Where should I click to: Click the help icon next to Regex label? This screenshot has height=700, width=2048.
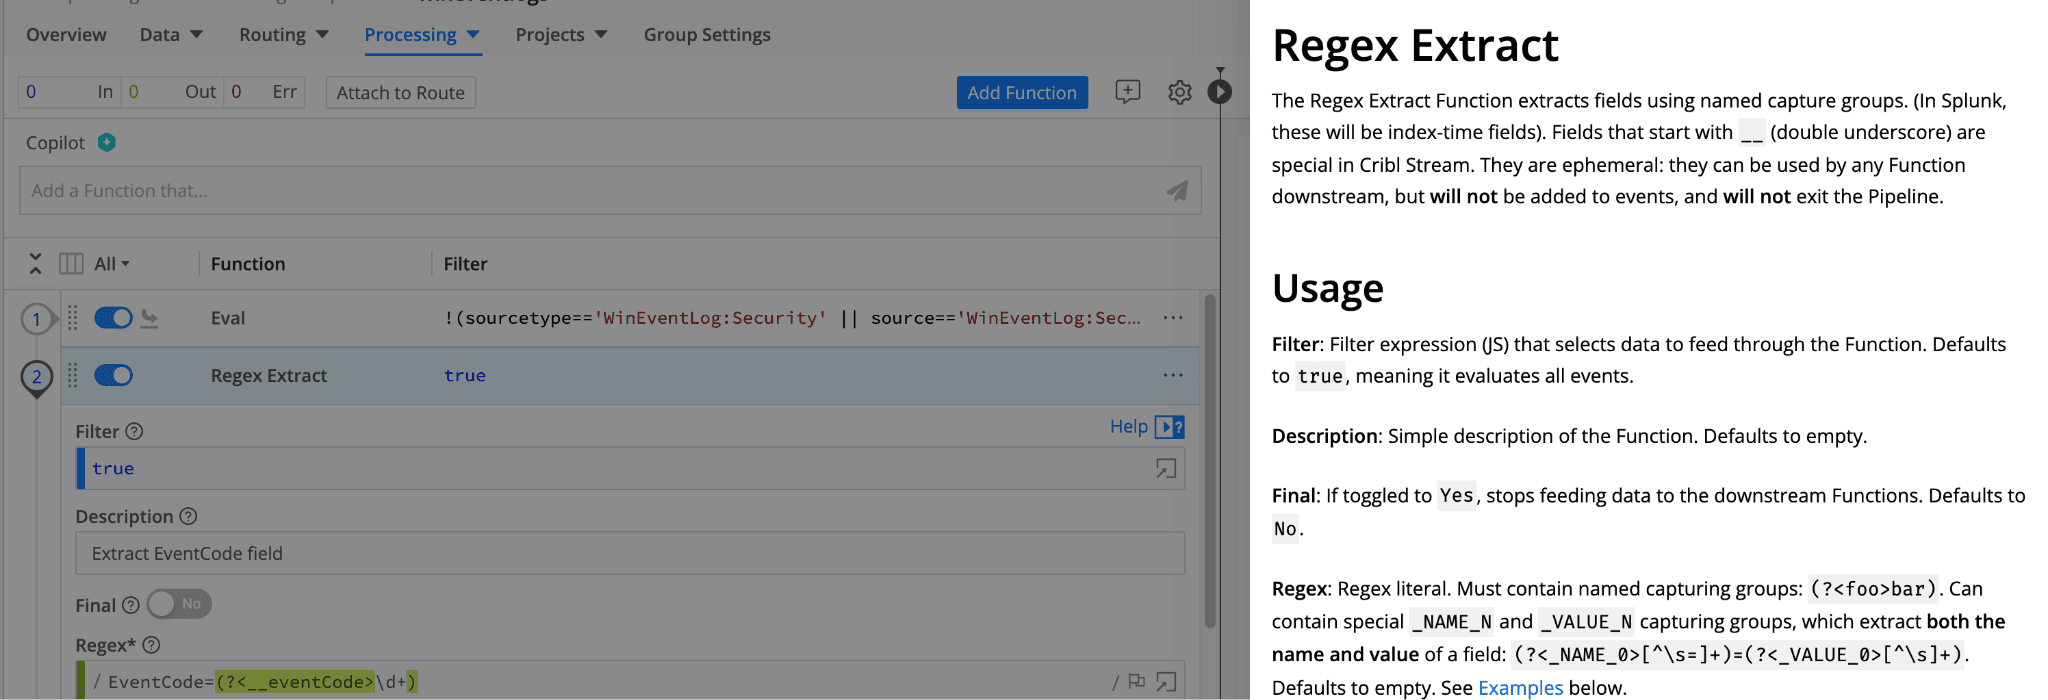151,646
